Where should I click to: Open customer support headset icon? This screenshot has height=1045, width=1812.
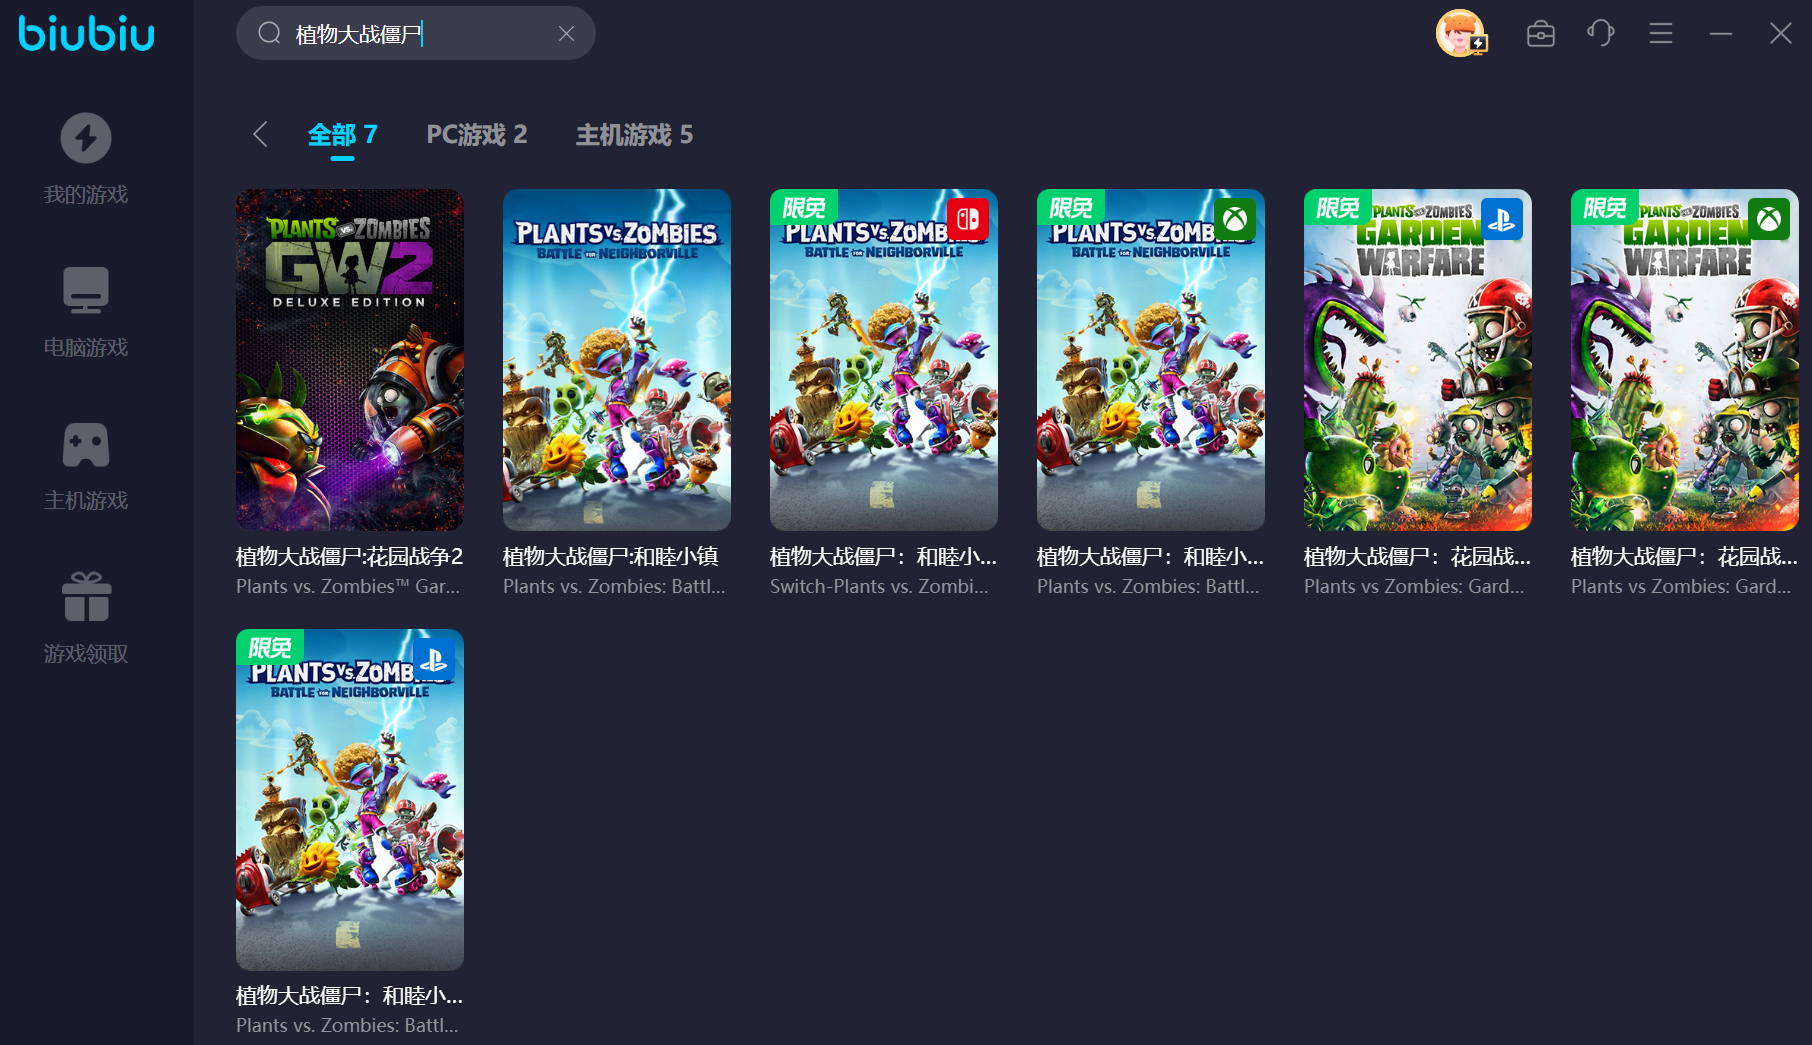pos(1600,34)
